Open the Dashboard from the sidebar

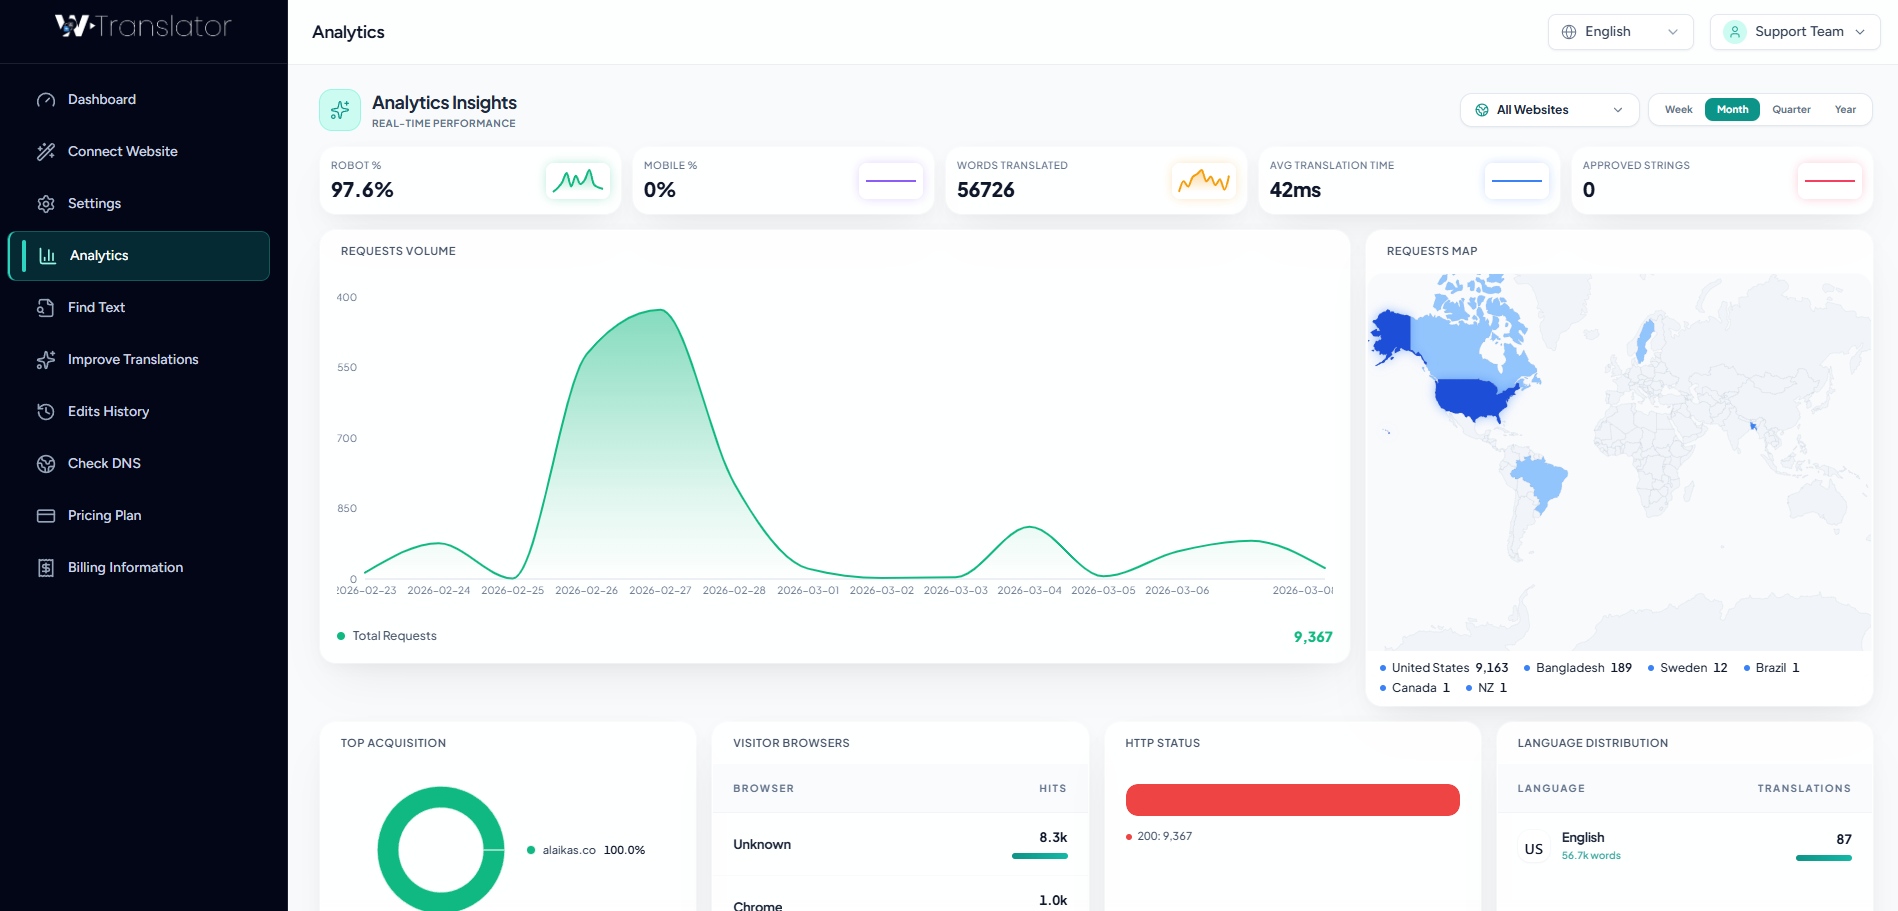[101, 99]
